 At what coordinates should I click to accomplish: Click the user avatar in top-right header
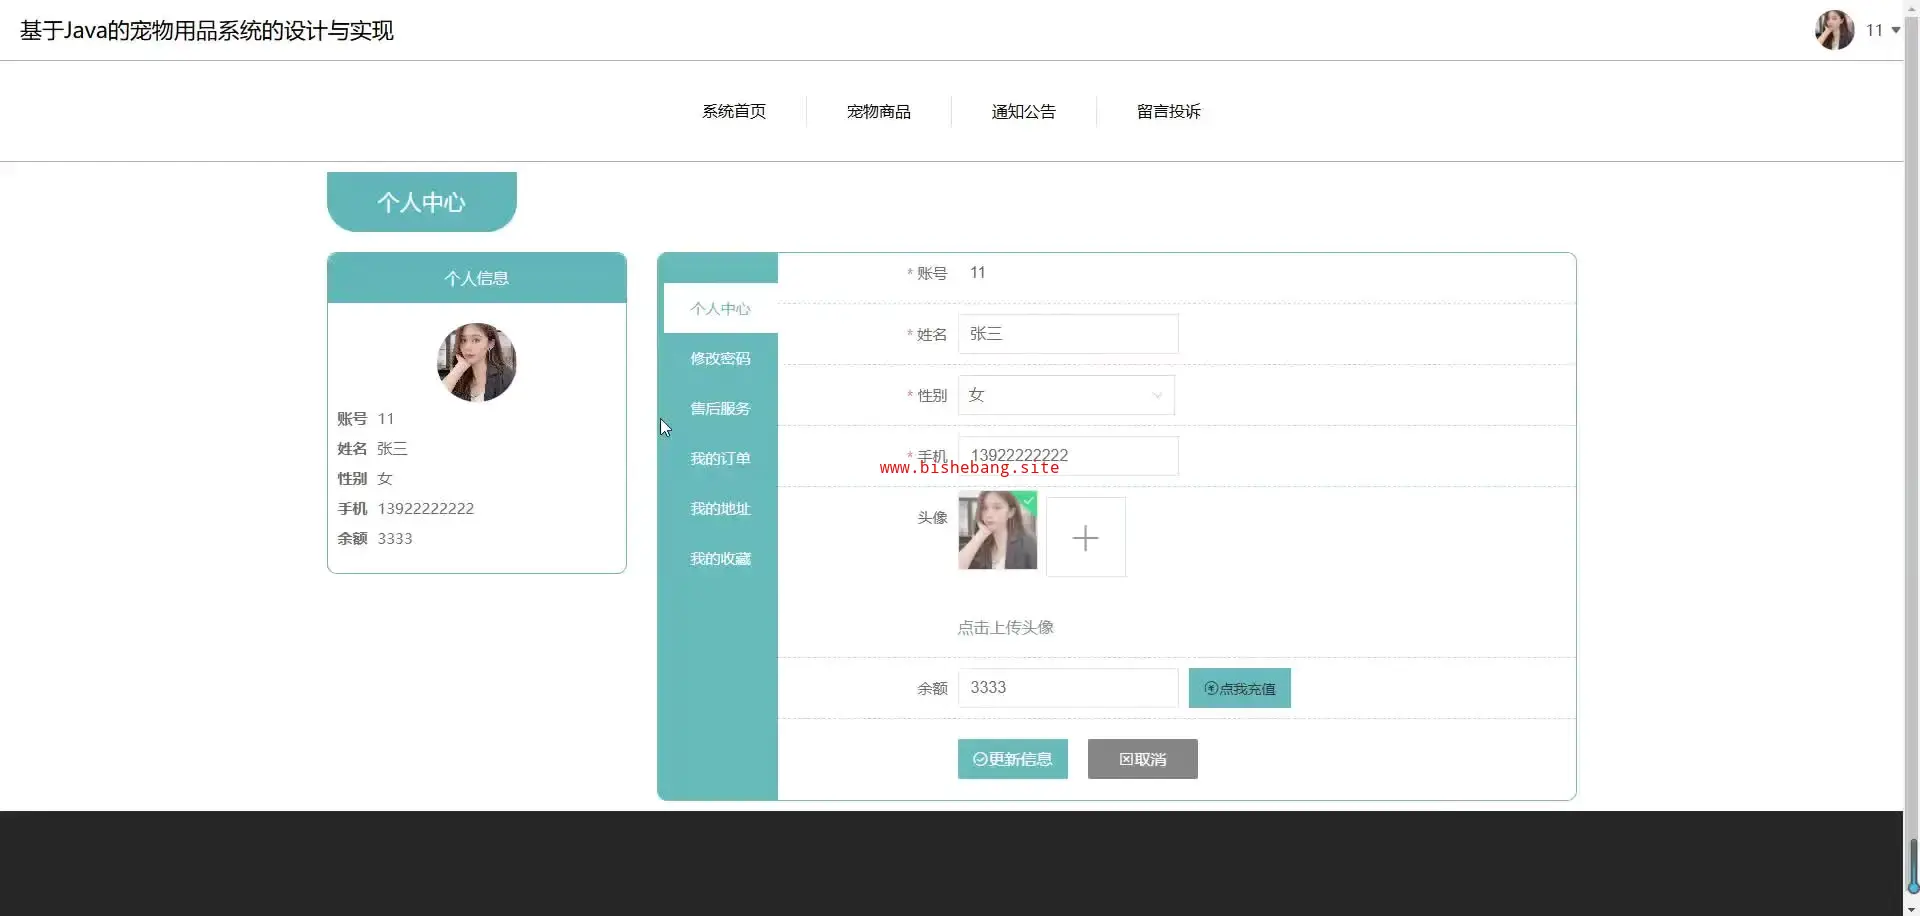click(1834, 30)
